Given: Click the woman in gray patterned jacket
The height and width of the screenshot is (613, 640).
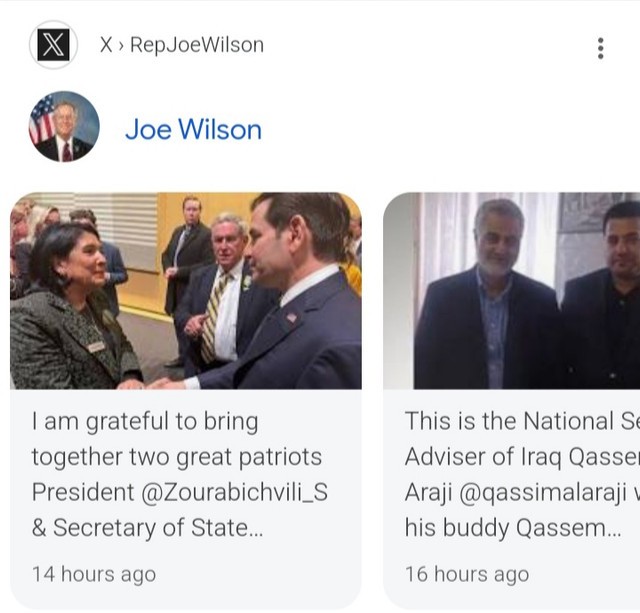Looking at the screenshot, I should click(69, 306).
